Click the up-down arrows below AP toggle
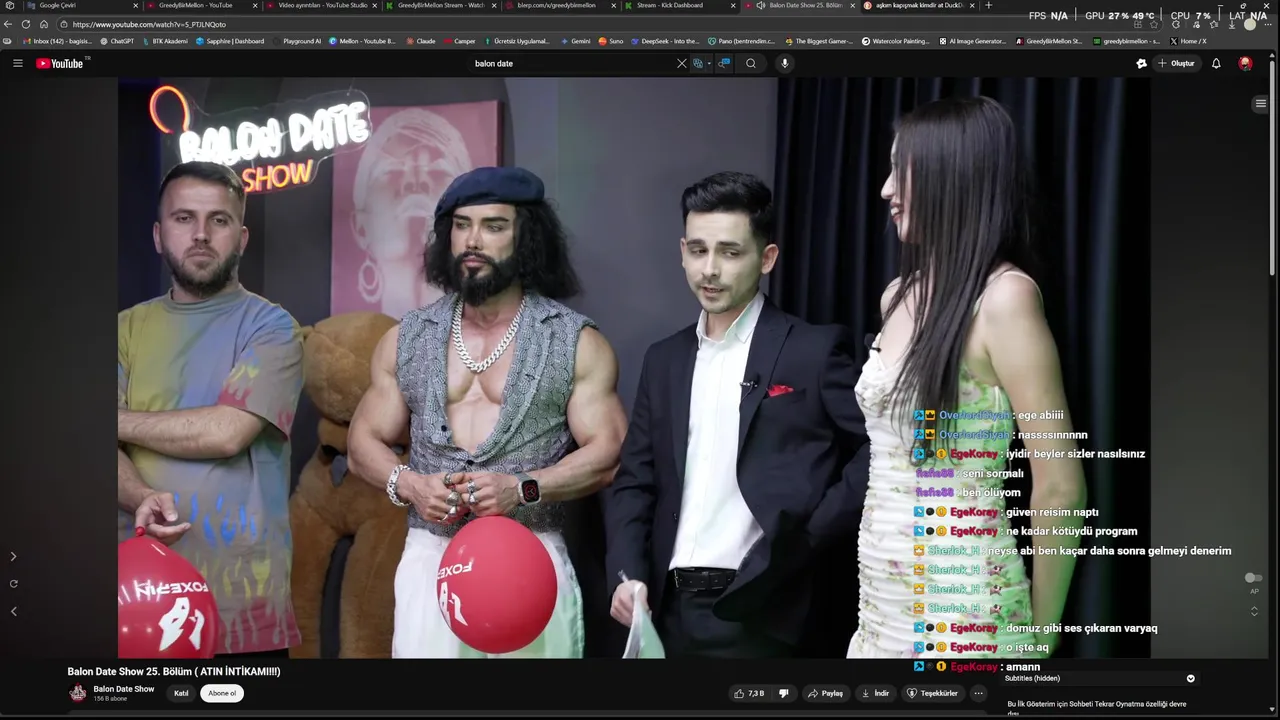 1254,610
